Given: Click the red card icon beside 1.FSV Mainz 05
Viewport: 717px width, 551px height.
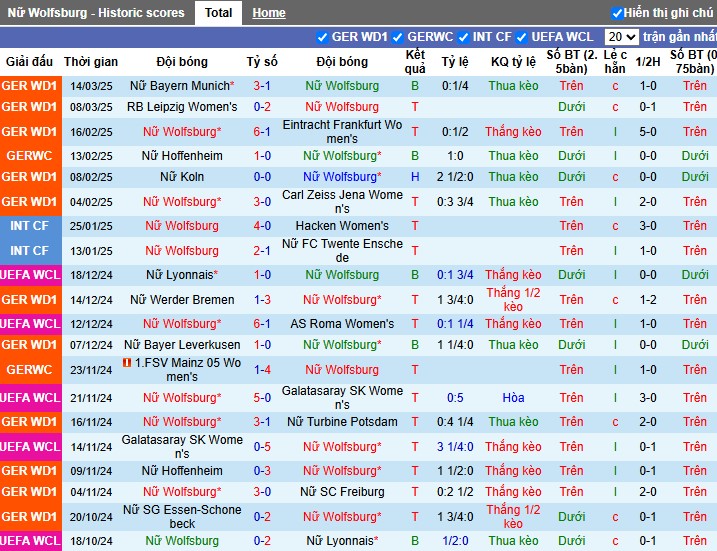Looking at the screenshot, I should [127, 363].
